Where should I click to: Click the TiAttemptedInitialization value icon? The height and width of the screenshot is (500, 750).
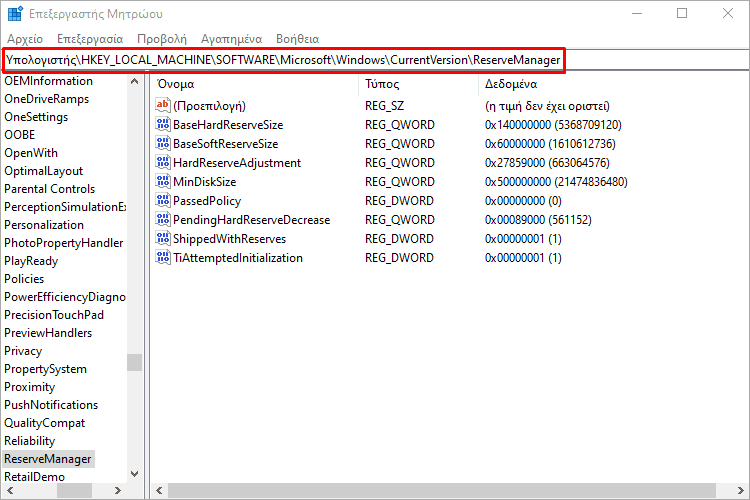pos(163,257)
